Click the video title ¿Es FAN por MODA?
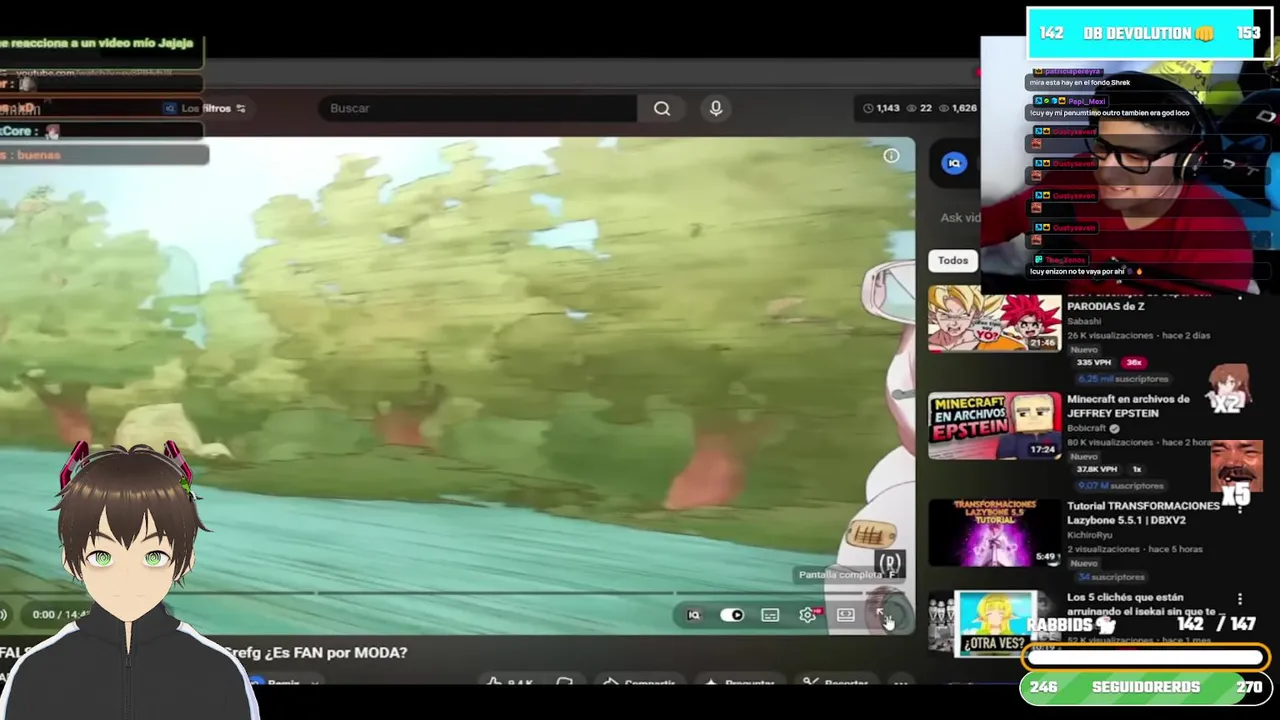This screenshot has width=1280, height=720. pyautogui.click(x=315, y=652)
